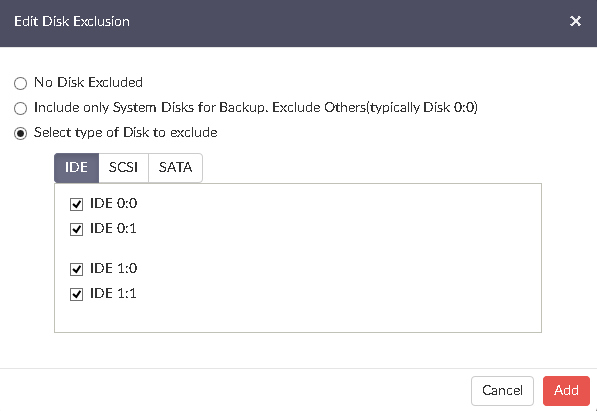
Task: Click 'Include only System Disks for Backup' text
Action: [x=150, y=107]
